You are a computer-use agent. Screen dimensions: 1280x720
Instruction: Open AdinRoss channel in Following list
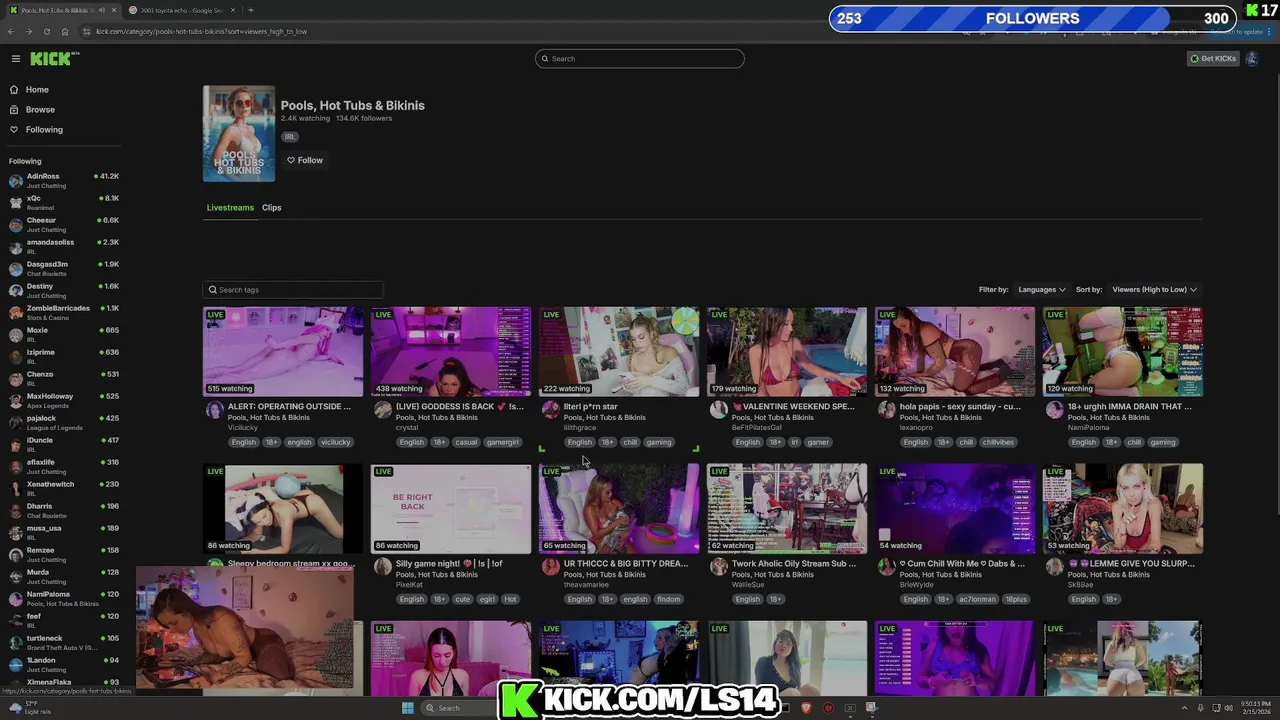pos(63,180)
